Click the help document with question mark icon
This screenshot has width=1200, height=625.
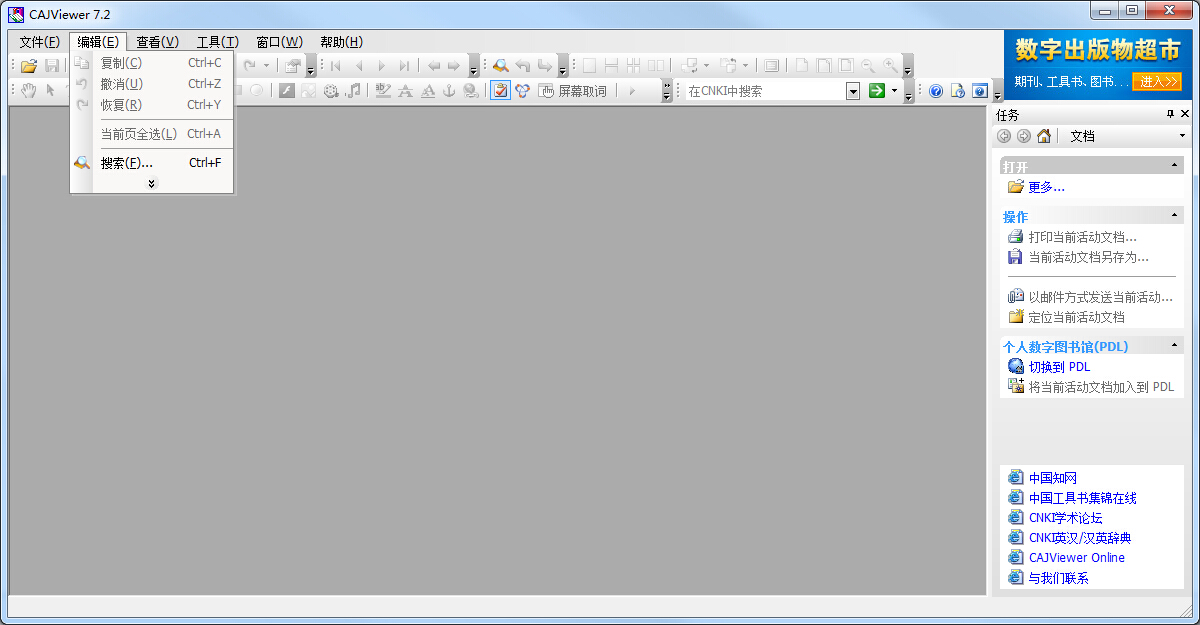tap(957, 91)
